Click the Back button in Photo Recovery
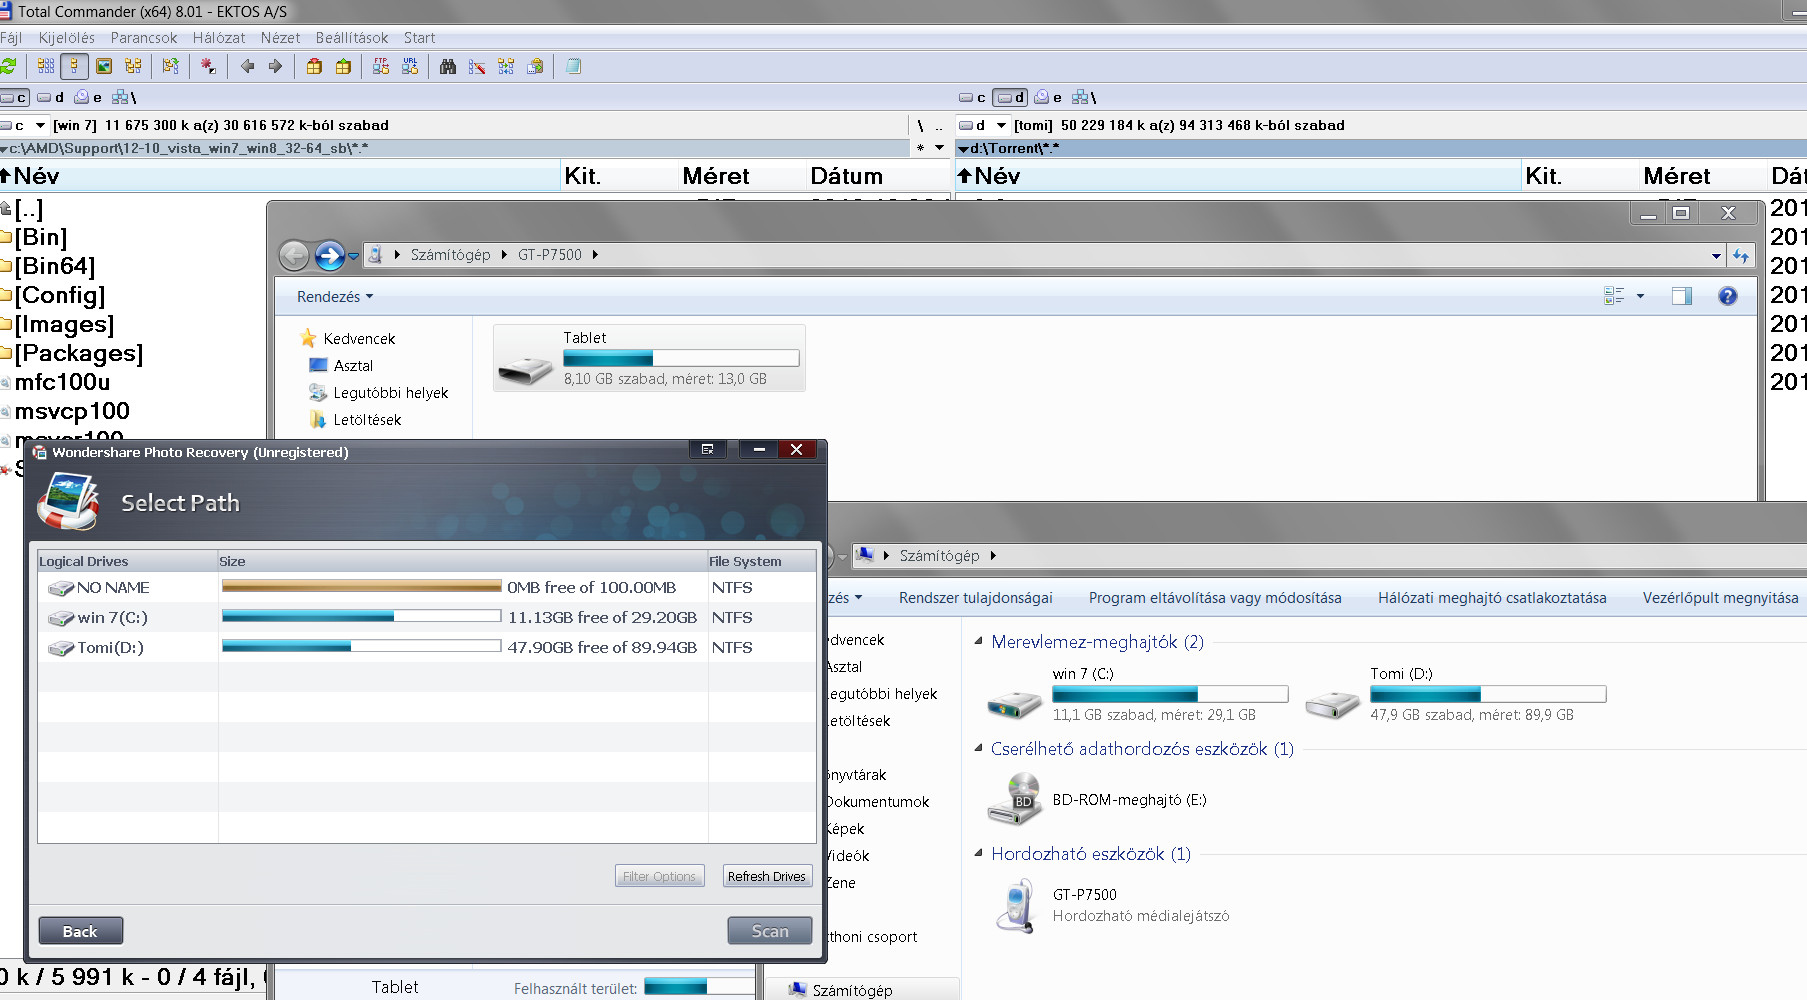This screenshot has width=1807, height=1000. (81, 931)
